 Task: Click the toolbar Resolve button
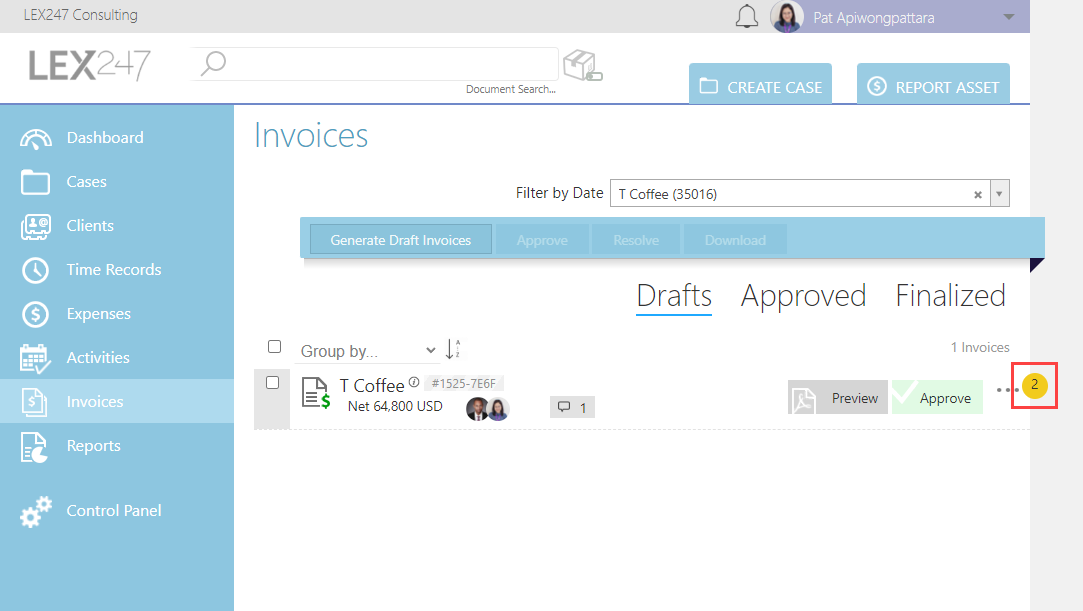pyautogui.click(x=636, y=240)
